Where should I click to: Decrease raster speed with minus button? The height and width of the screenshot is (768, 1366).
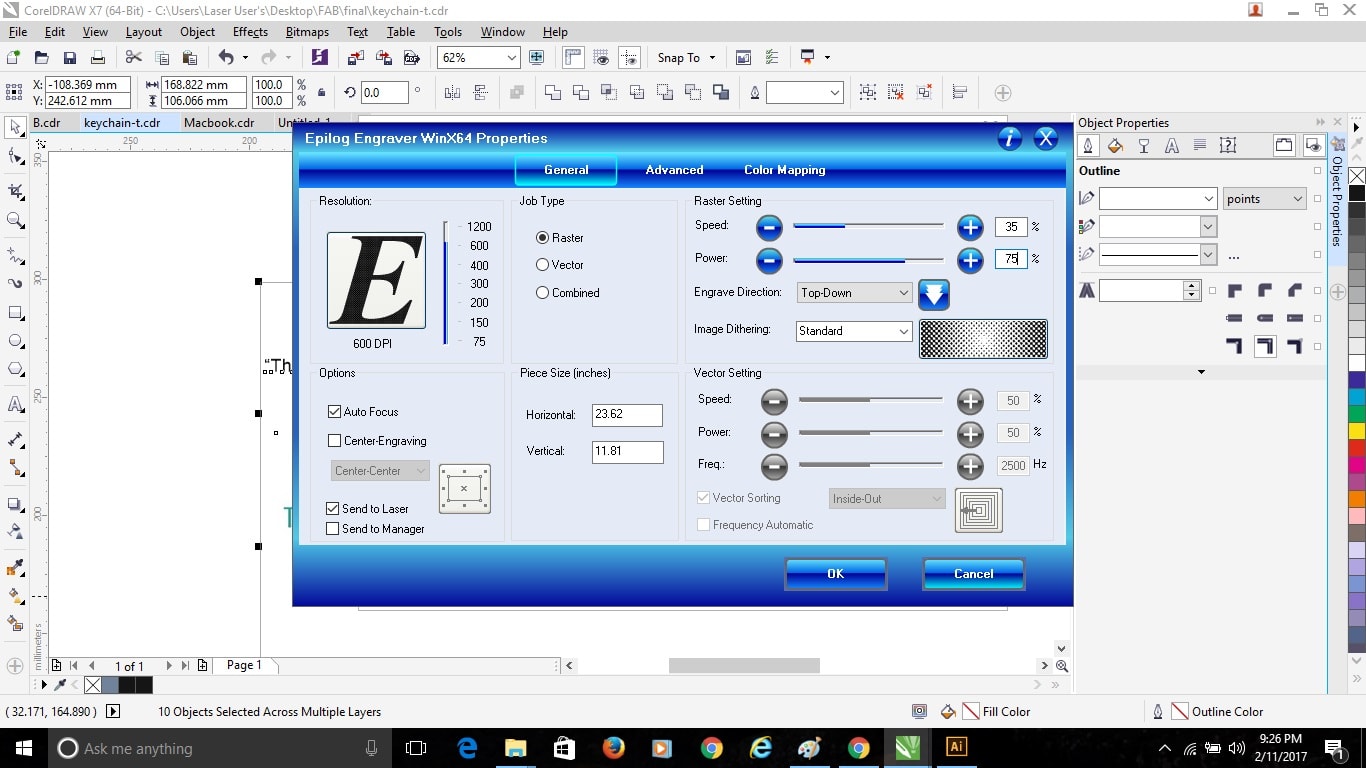[769, 227]
